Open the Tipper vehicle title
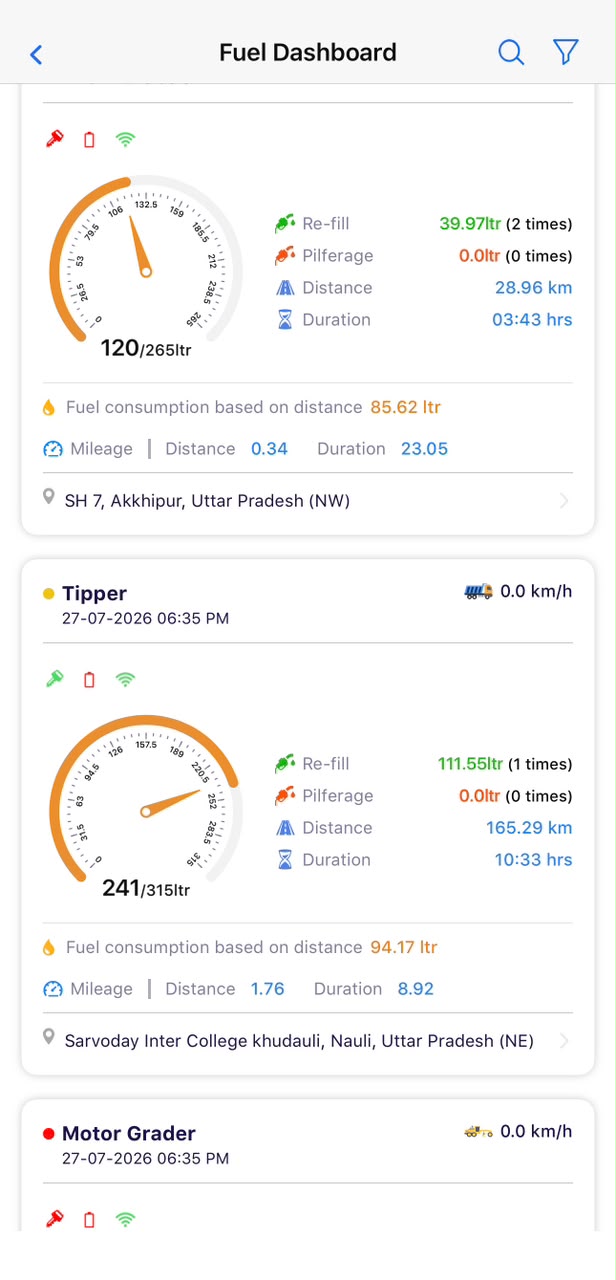The height and width of the screenshot is (1280, 616). point(94,593)
